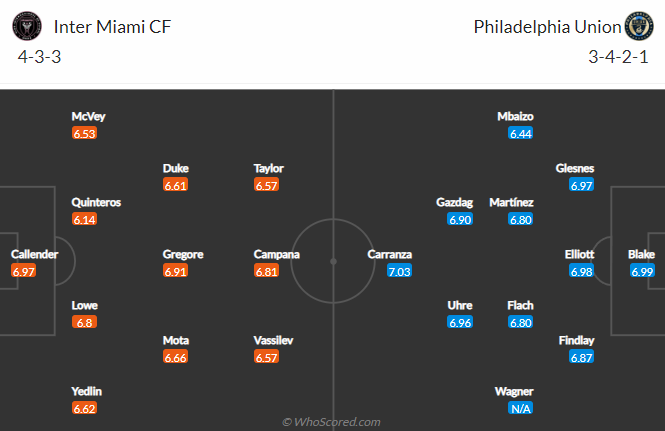Open the Philadelphia Union team name
Viewport: 665px width, 431px height.
(547, 27)
